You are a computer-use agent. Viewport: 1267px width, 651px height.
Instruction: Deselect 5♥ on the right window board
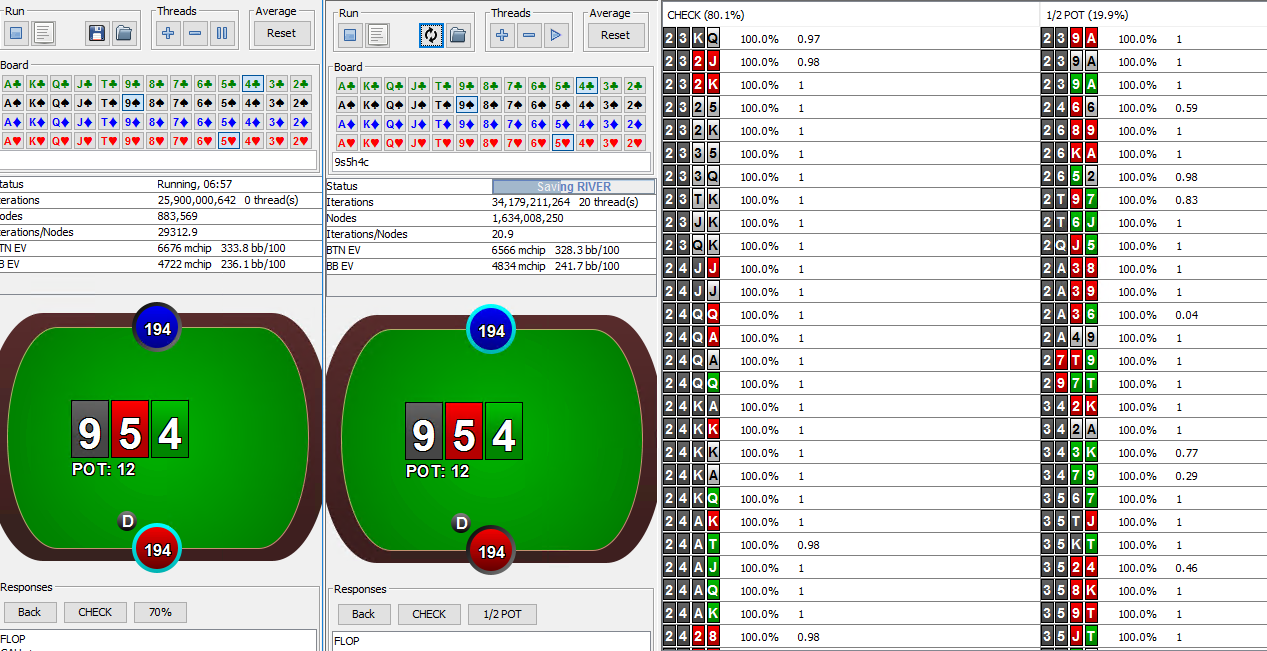pyautogui.click(x=562, y=143)
